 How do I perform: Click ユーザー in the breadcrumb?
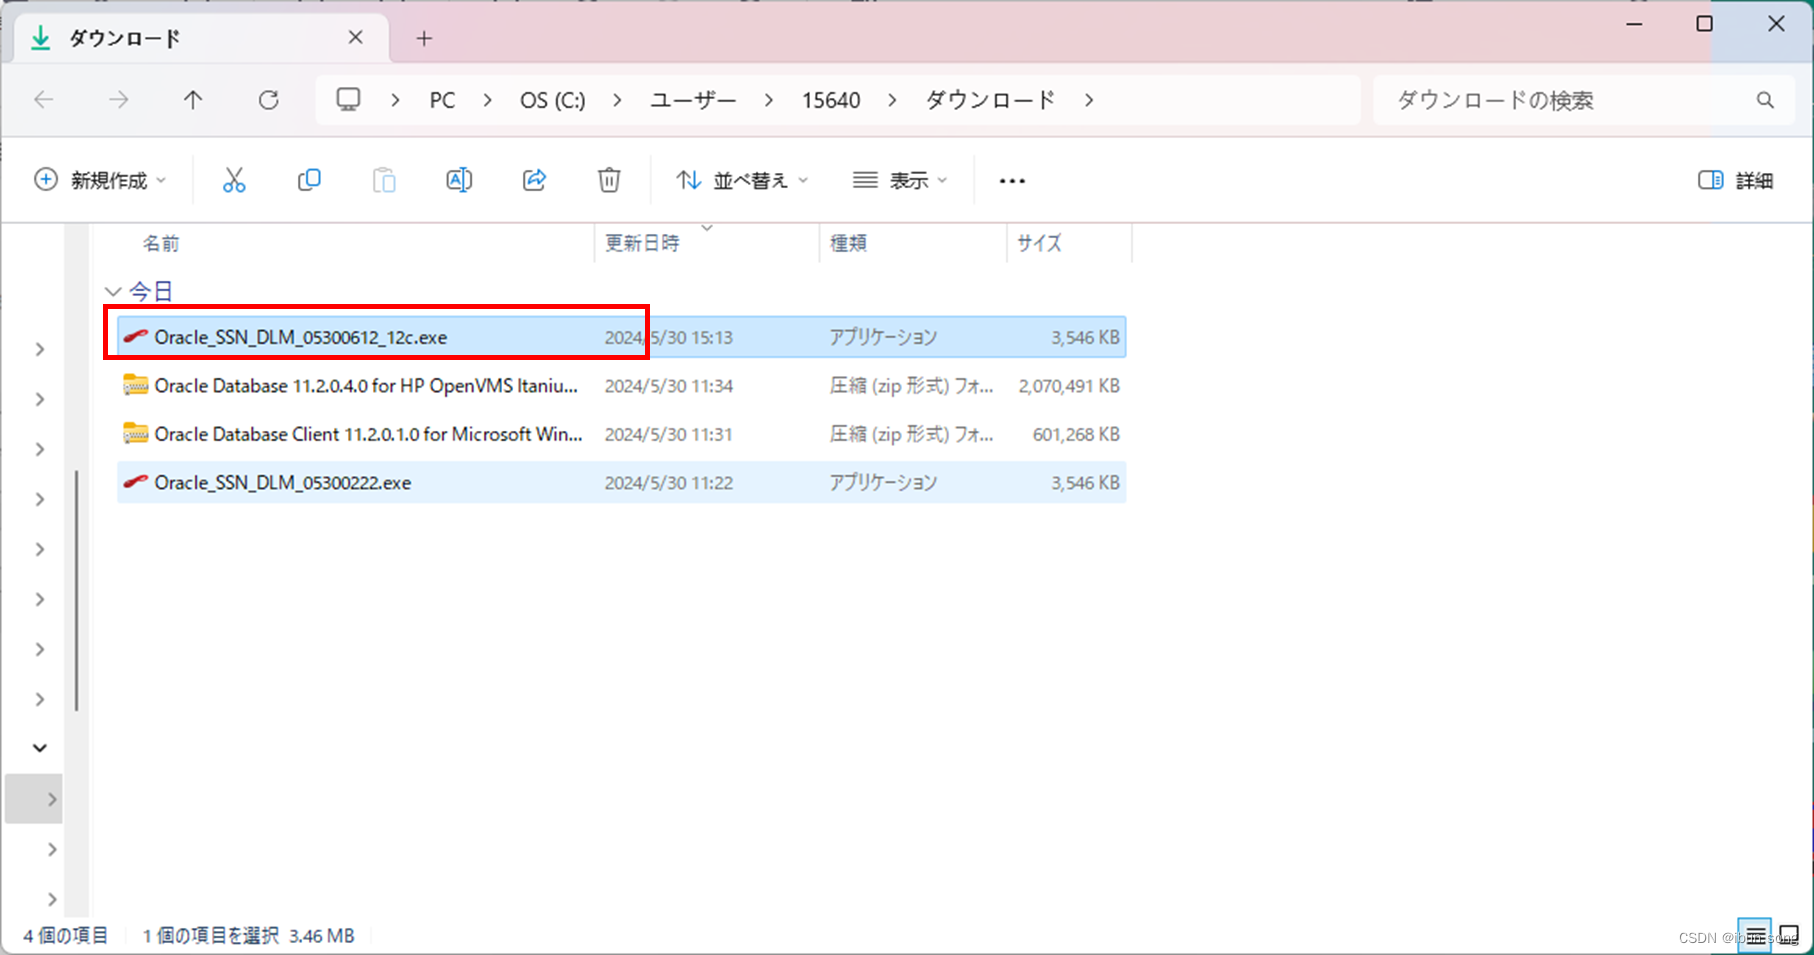coord(693,100)
